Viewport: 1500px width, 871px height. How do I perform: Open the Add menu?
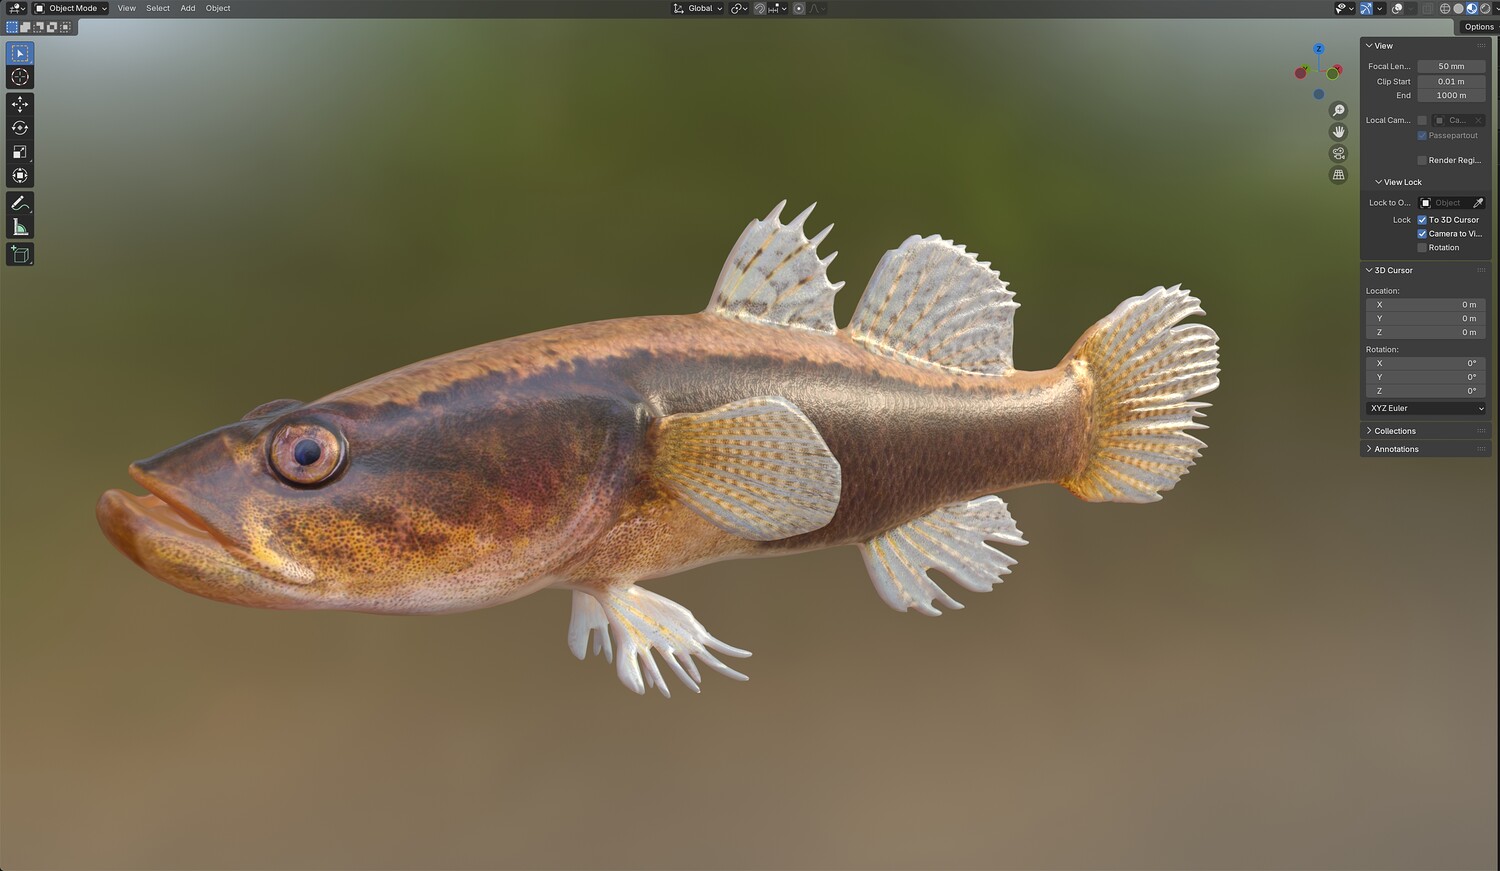point(188,8)
